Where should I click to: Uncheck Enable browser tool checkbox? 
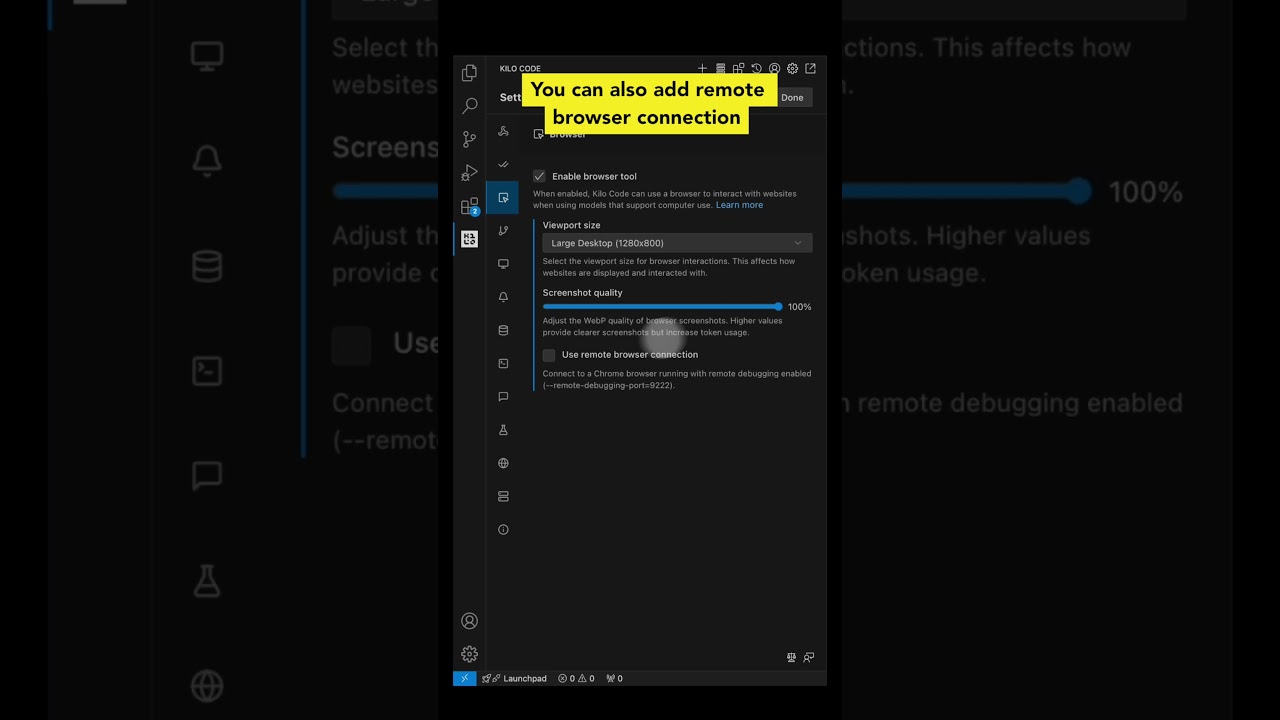539,176
